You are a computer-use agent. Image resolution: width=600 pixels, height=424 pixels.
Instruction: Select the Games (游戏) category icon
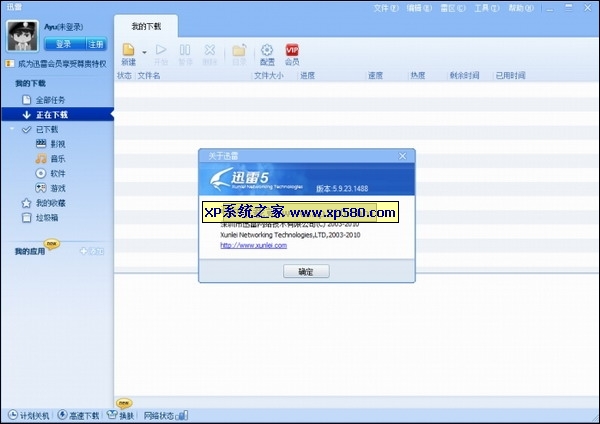[x=42, y=188]
